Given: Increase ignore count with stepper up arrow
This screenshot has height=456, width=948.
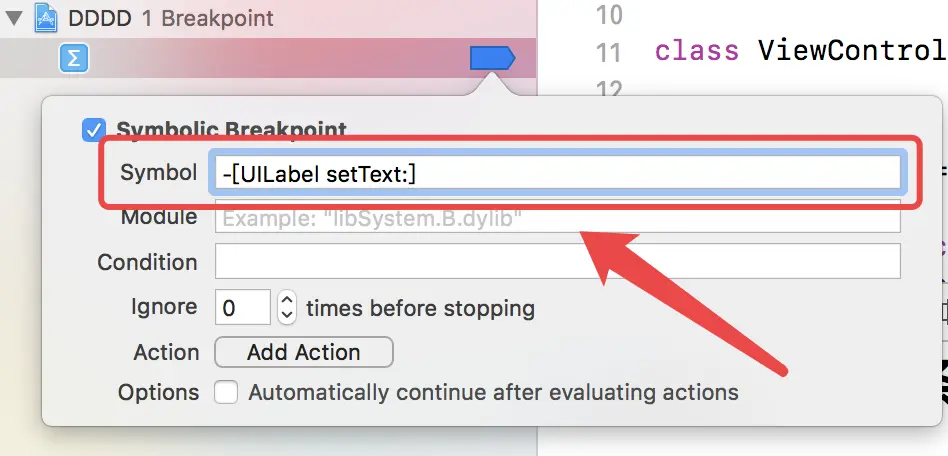Looking at the screenshot, I should coord(287,299).
